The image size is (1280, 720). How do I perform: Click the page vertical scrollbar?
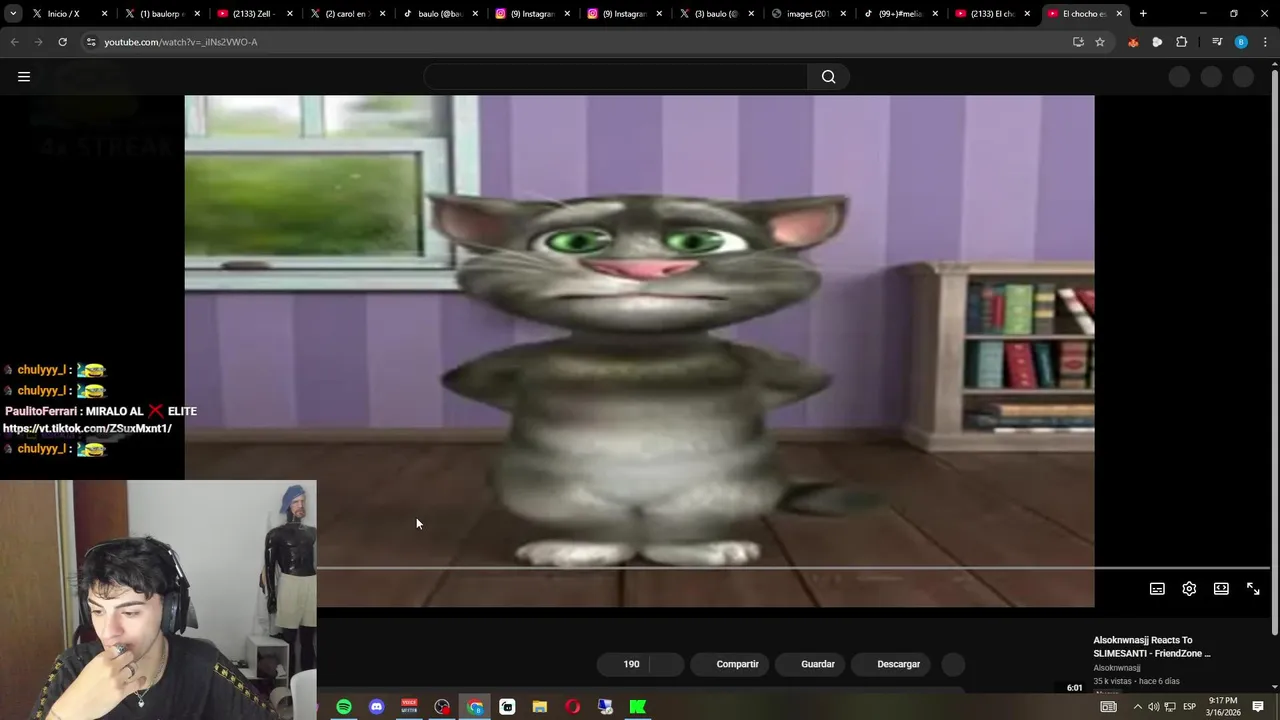1274,350
